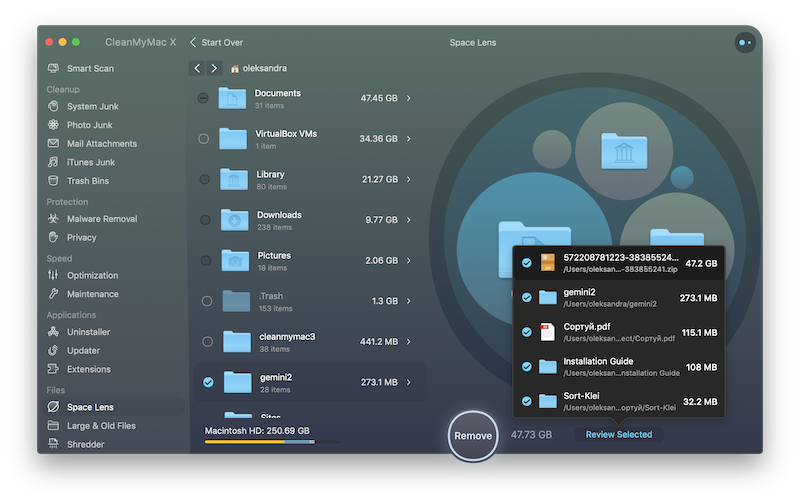This screenshot has height=503, width=800.
Task: Click the 47.73 GB selected total
Action: (x=531, y=435)
